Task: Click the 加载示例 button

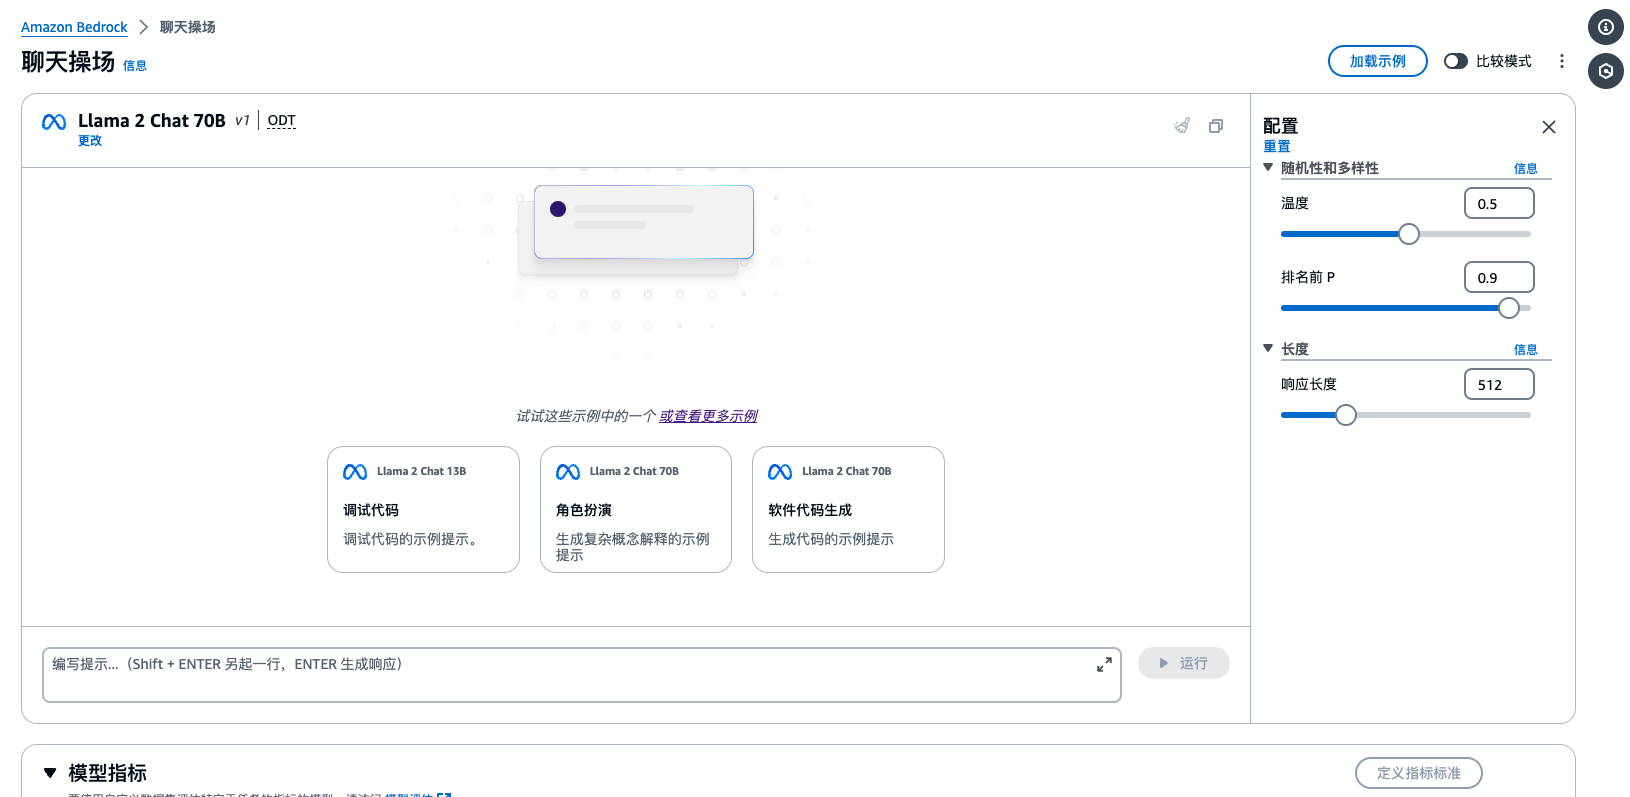Action: click(x=1377, y=61)
